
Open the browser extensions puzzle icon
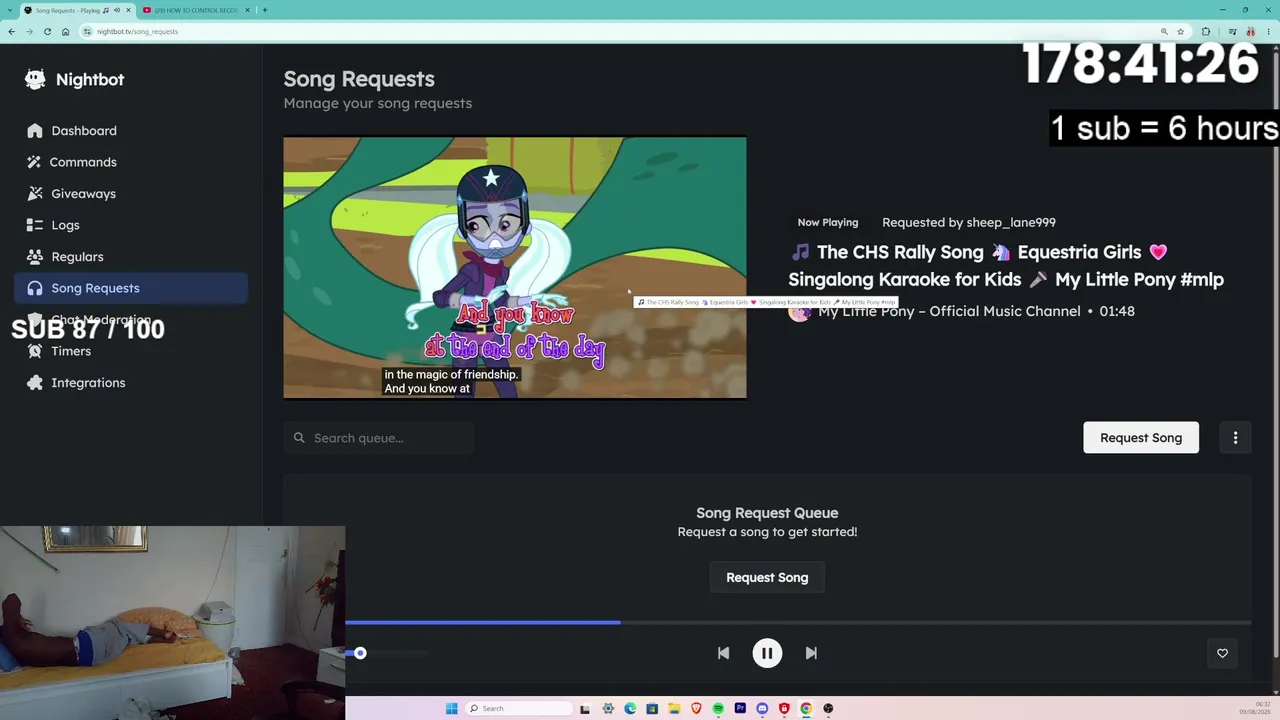coord(1206,31)
